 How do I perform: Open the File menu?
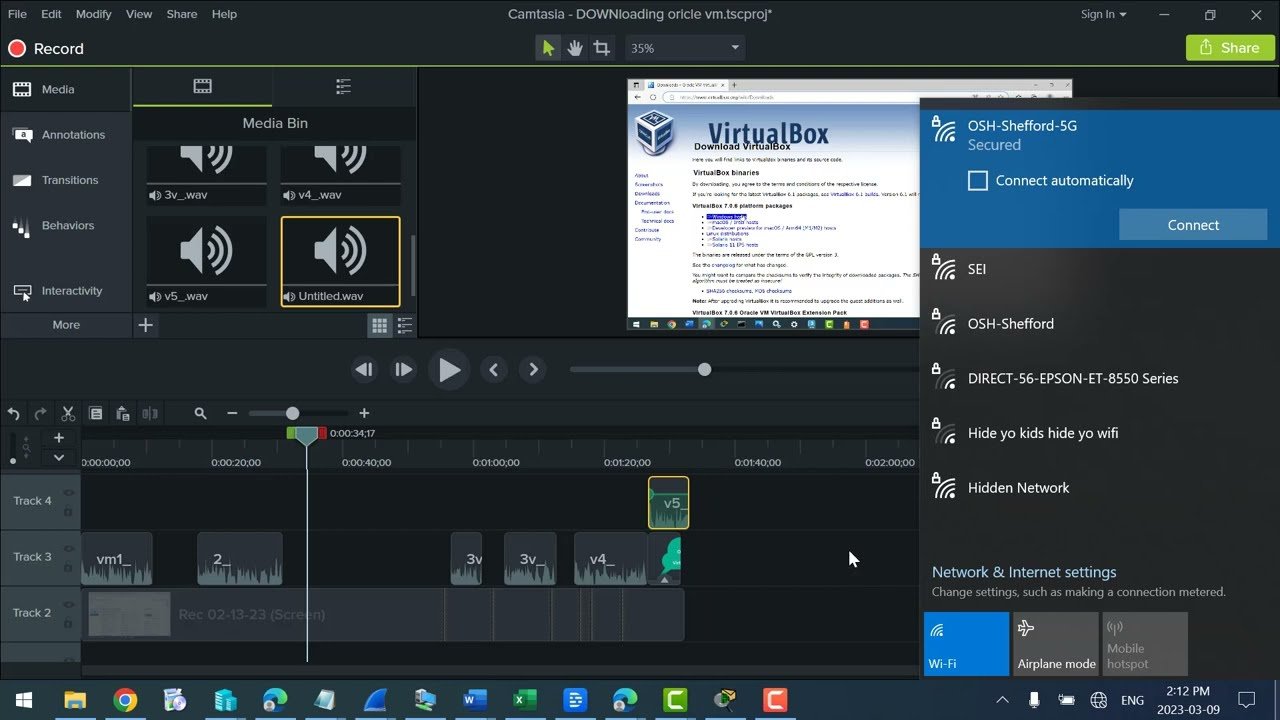click(x=17, y=14)
